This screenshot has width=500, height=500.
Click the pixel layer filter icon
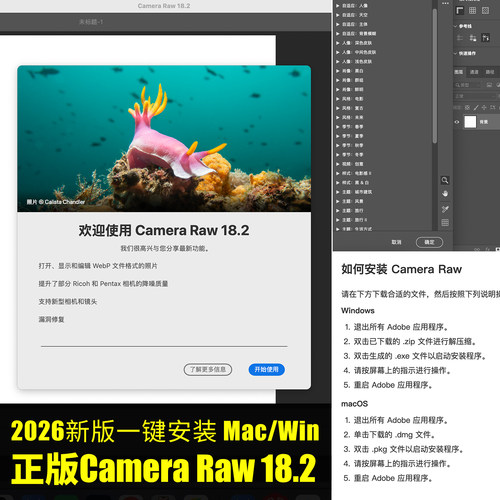489,85
